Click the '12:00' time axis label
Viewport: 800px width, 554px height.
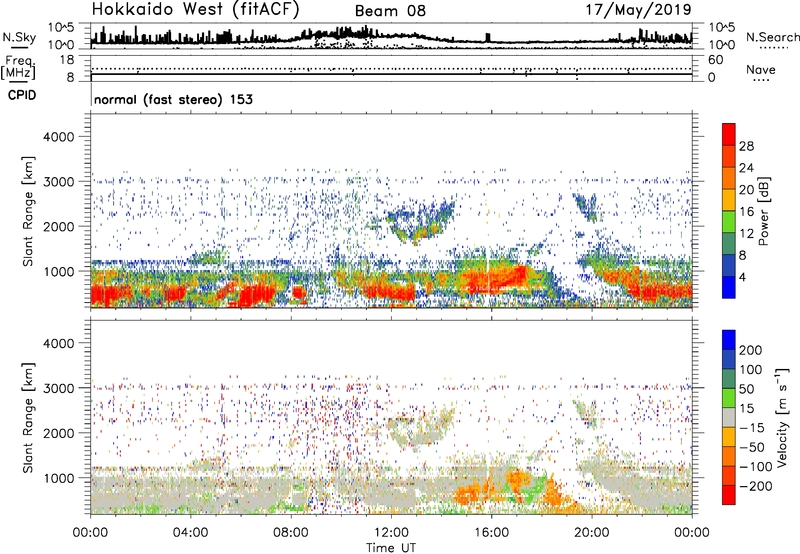pyautogui.click(x=391, y=533)
